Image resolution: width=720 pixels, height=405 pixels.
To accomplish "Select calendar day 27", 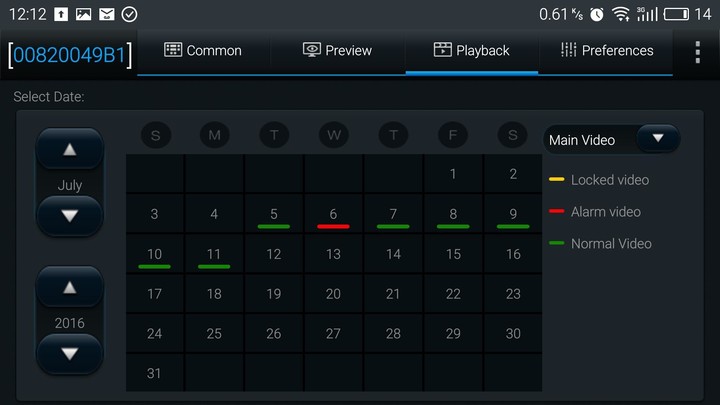I will click(333, 333).
